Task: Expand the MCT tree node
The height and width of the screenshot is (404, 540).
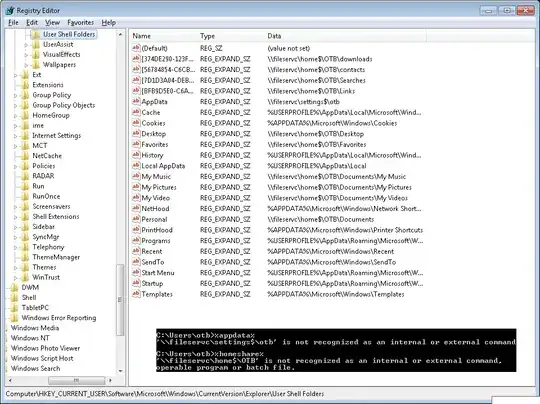Action: pos(15,146)
